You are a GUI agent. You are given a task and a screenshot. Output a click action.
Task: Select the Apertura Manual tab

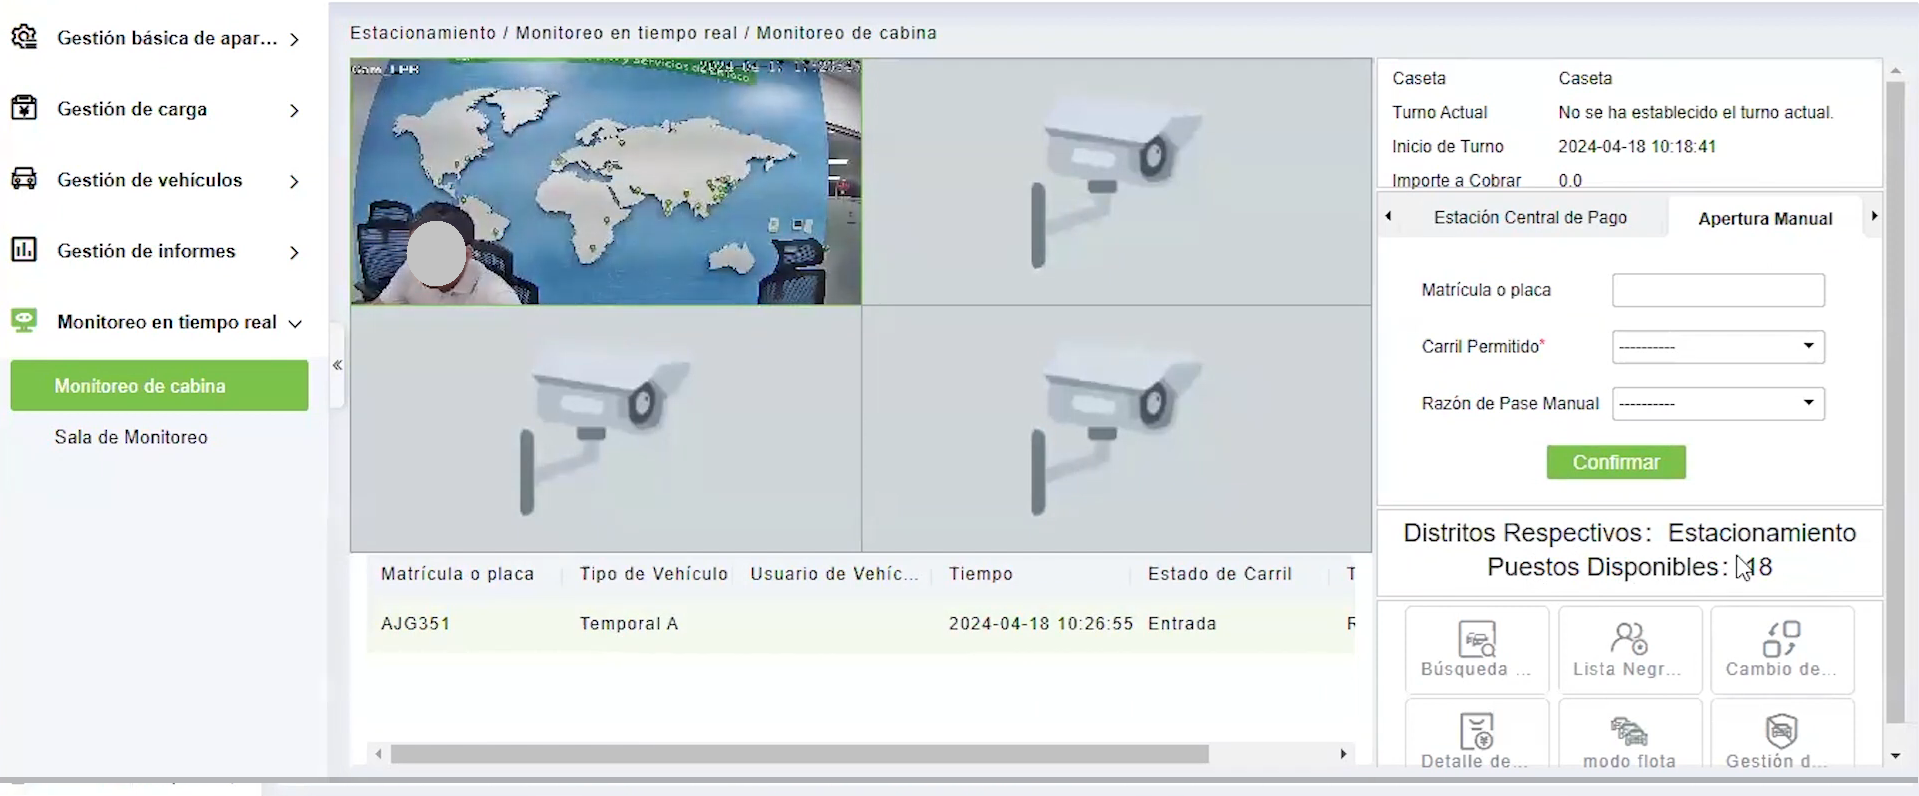click(1764, 219)
